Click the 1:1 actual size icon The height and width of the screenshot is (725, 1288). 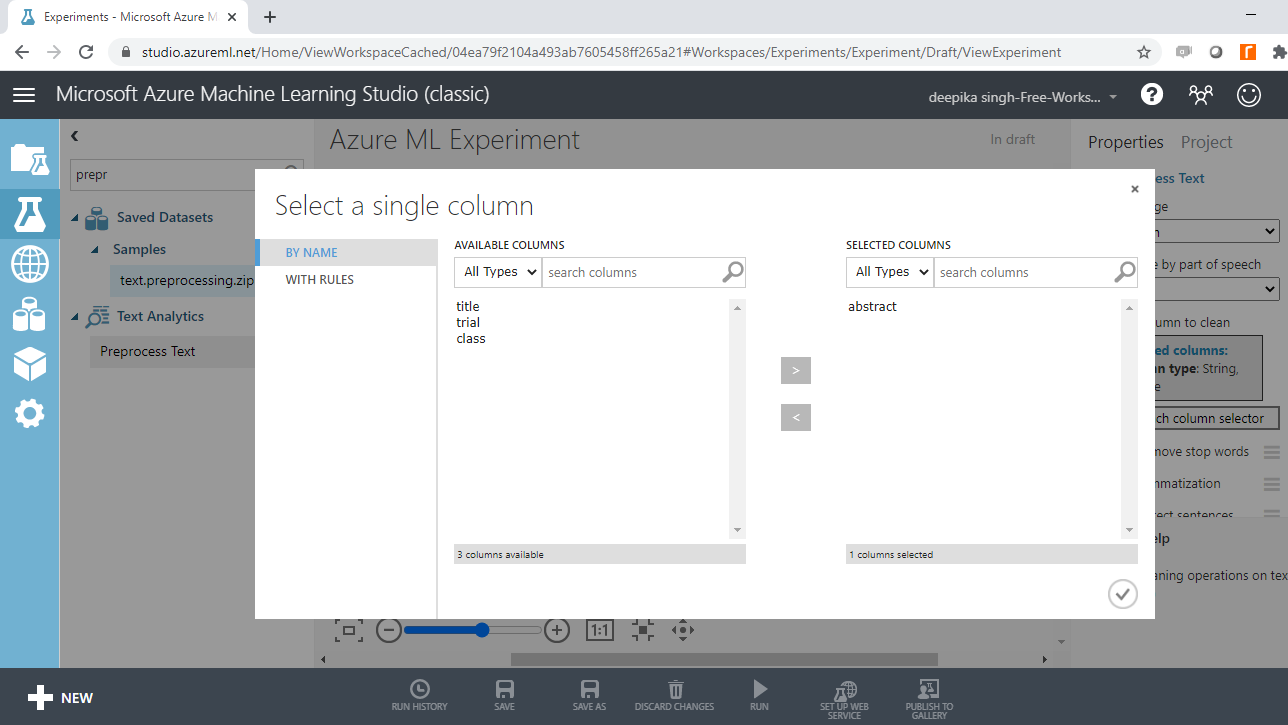point(599,630)
